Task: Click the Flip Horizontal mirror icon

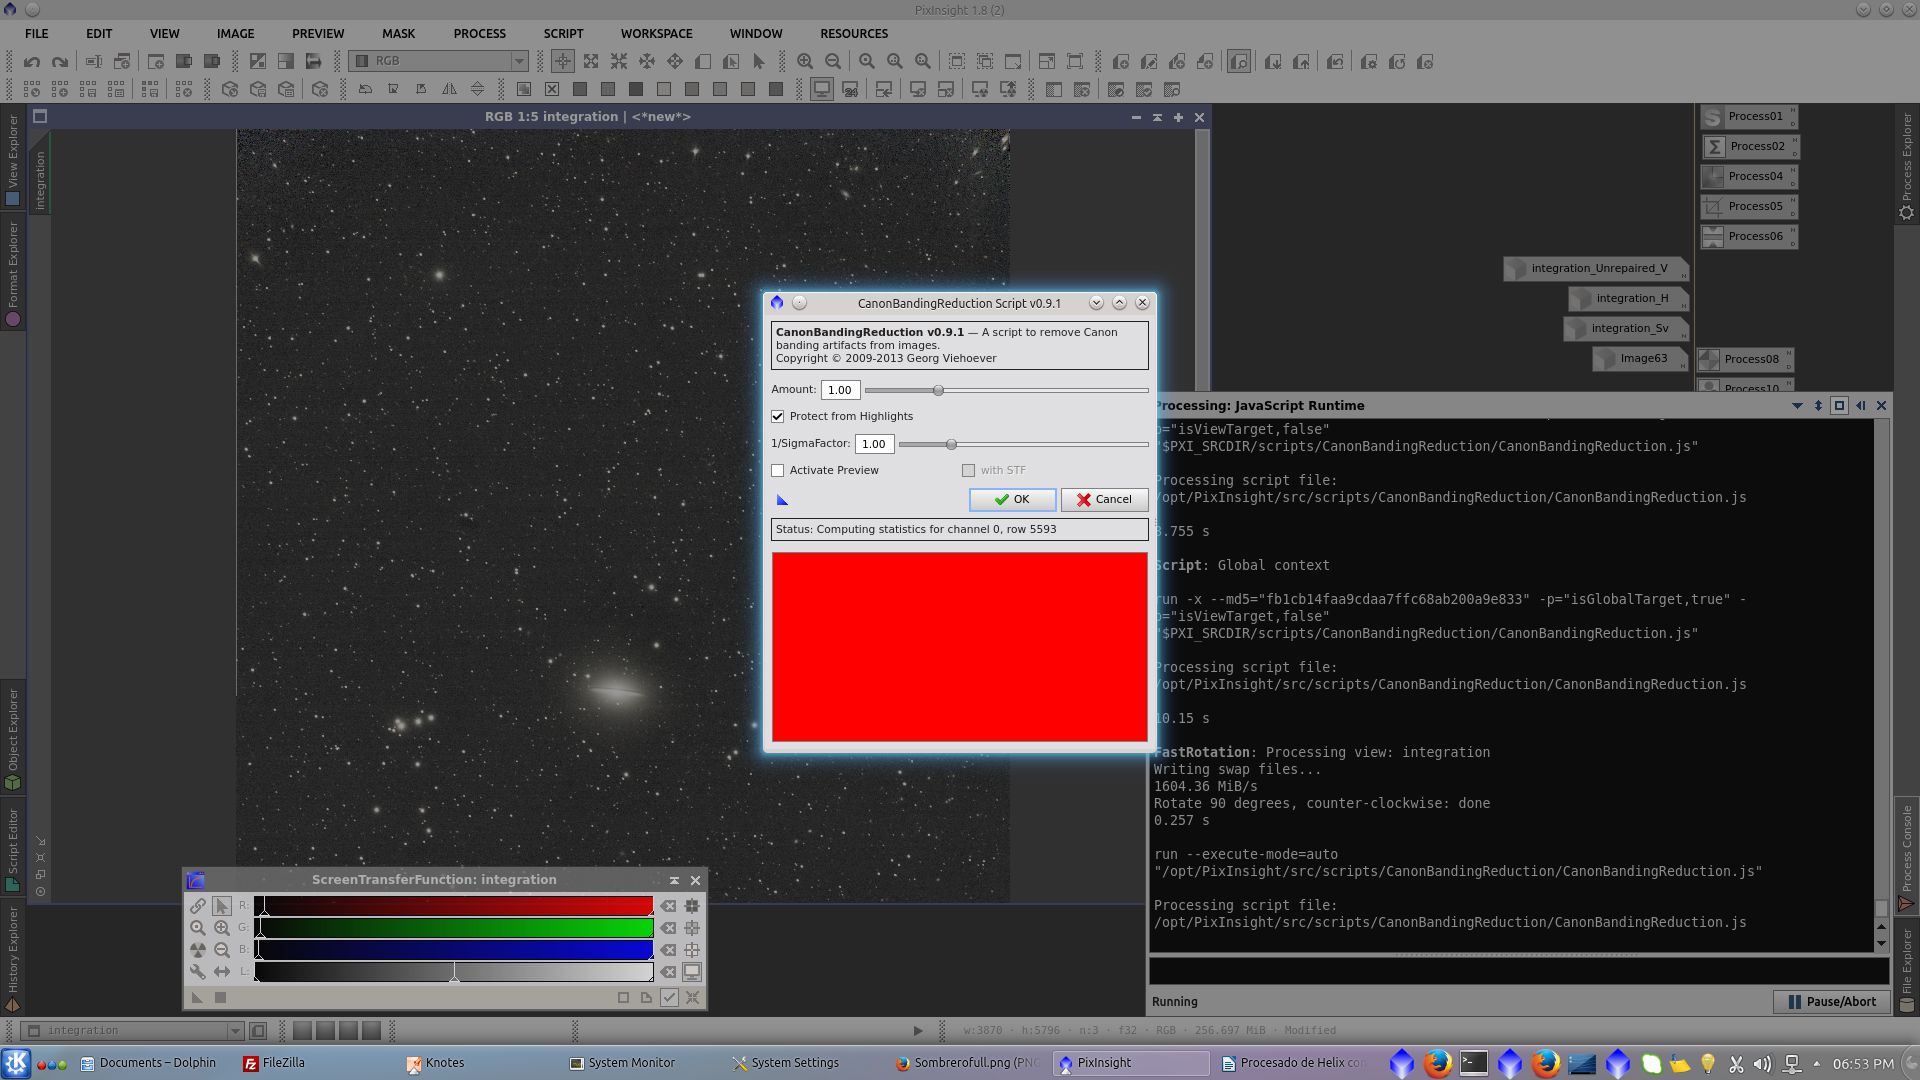Action: click(450, 90)
